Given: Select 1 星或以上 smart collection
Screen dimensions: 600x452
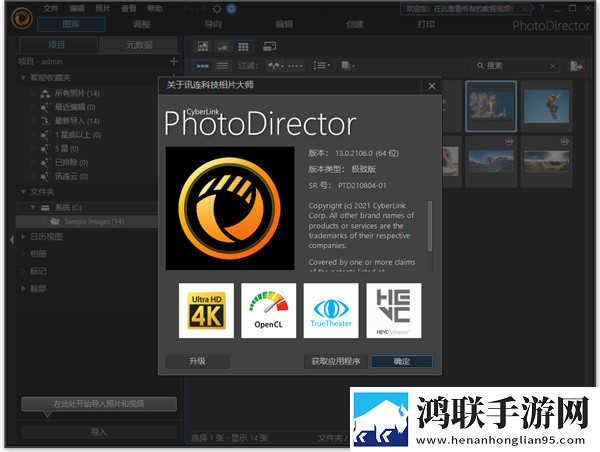Looking at the screenshot, I should (x=78, y=135).
